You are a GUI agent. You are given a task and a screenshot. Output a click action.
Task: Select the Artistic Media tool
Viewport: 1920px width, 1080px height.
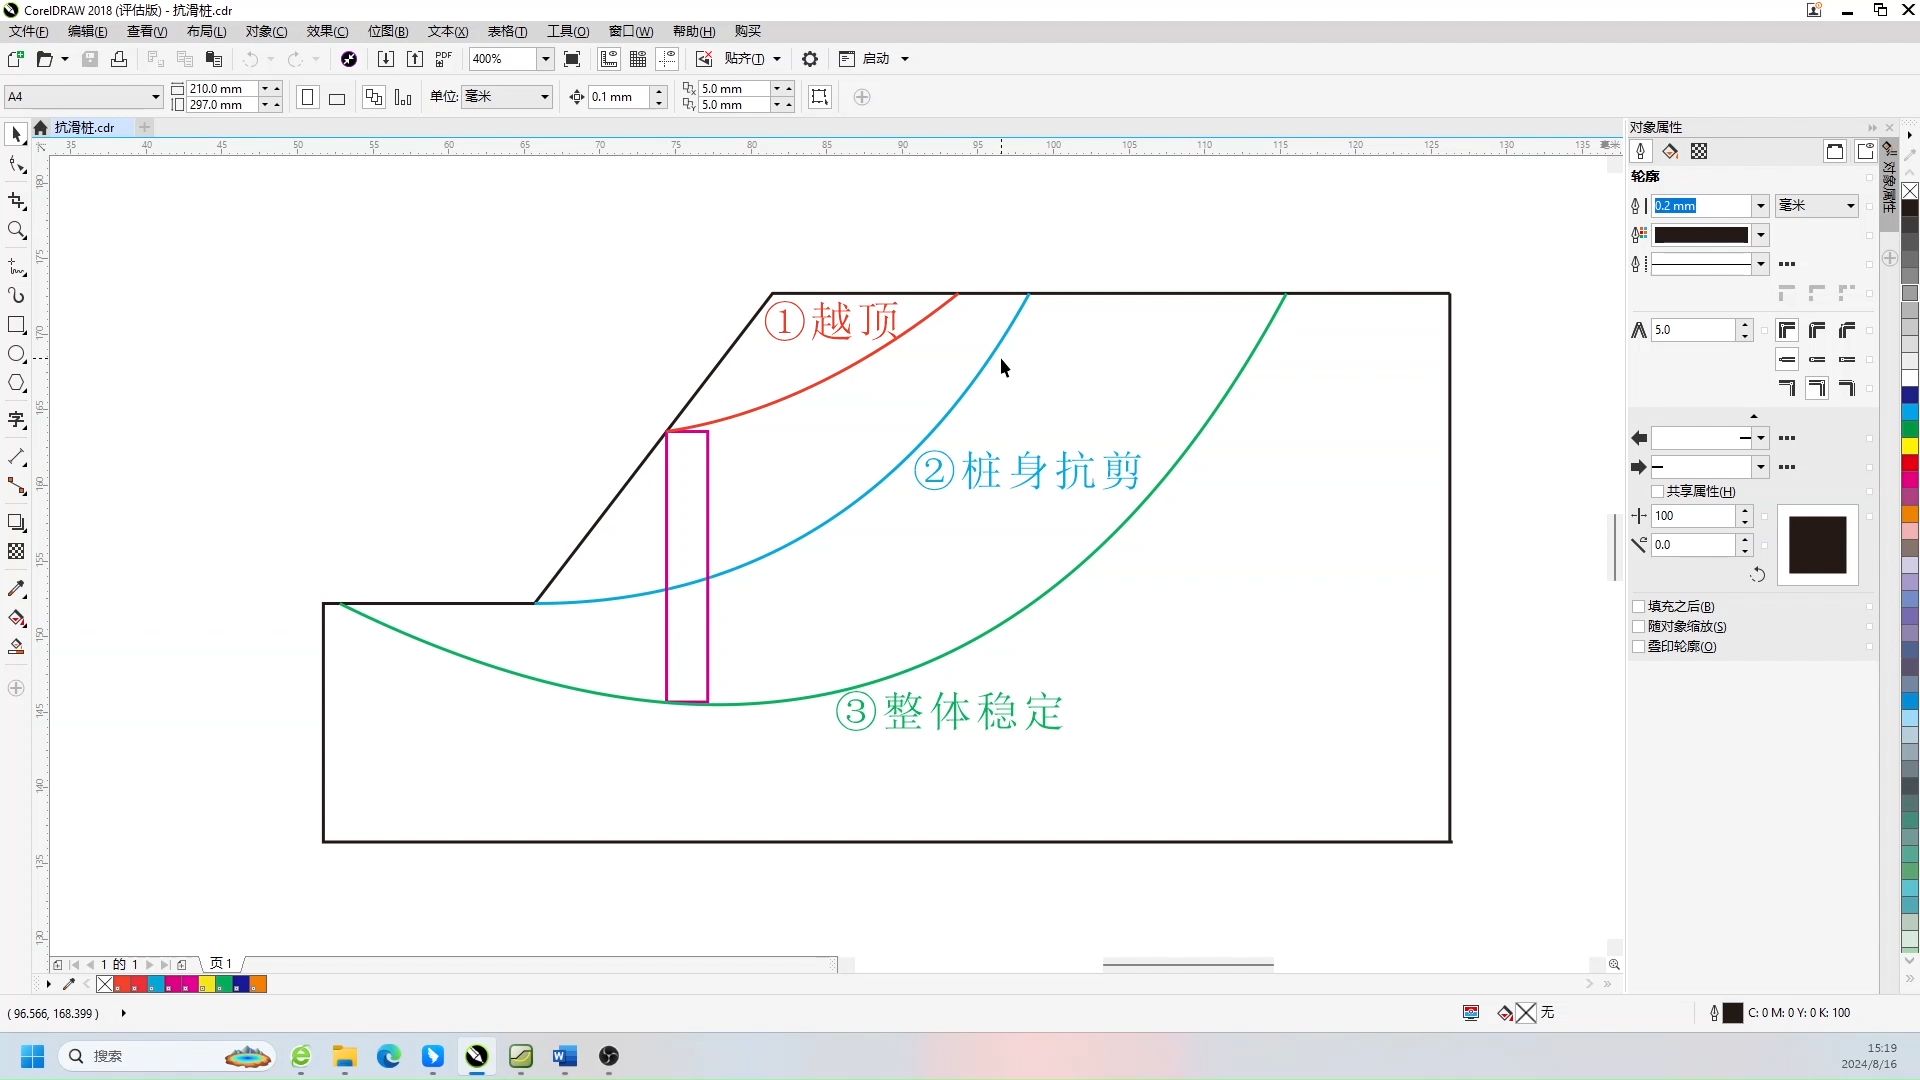click(x=16, y=295)
